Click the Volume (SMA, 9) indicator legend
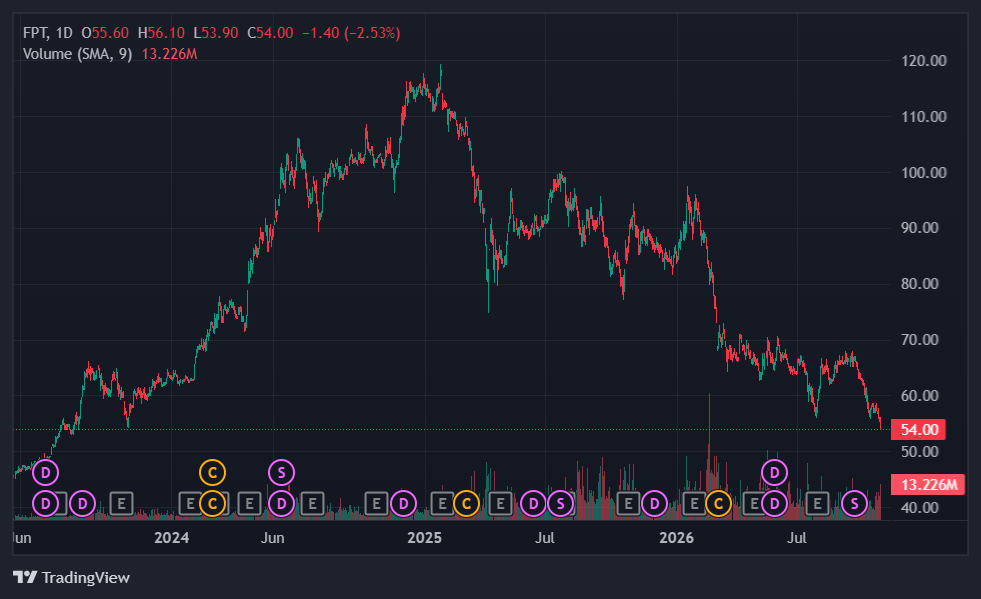Image resolution: width=981 pixels, height=599 pixels. pyautogui.click(x=78, y=54)
